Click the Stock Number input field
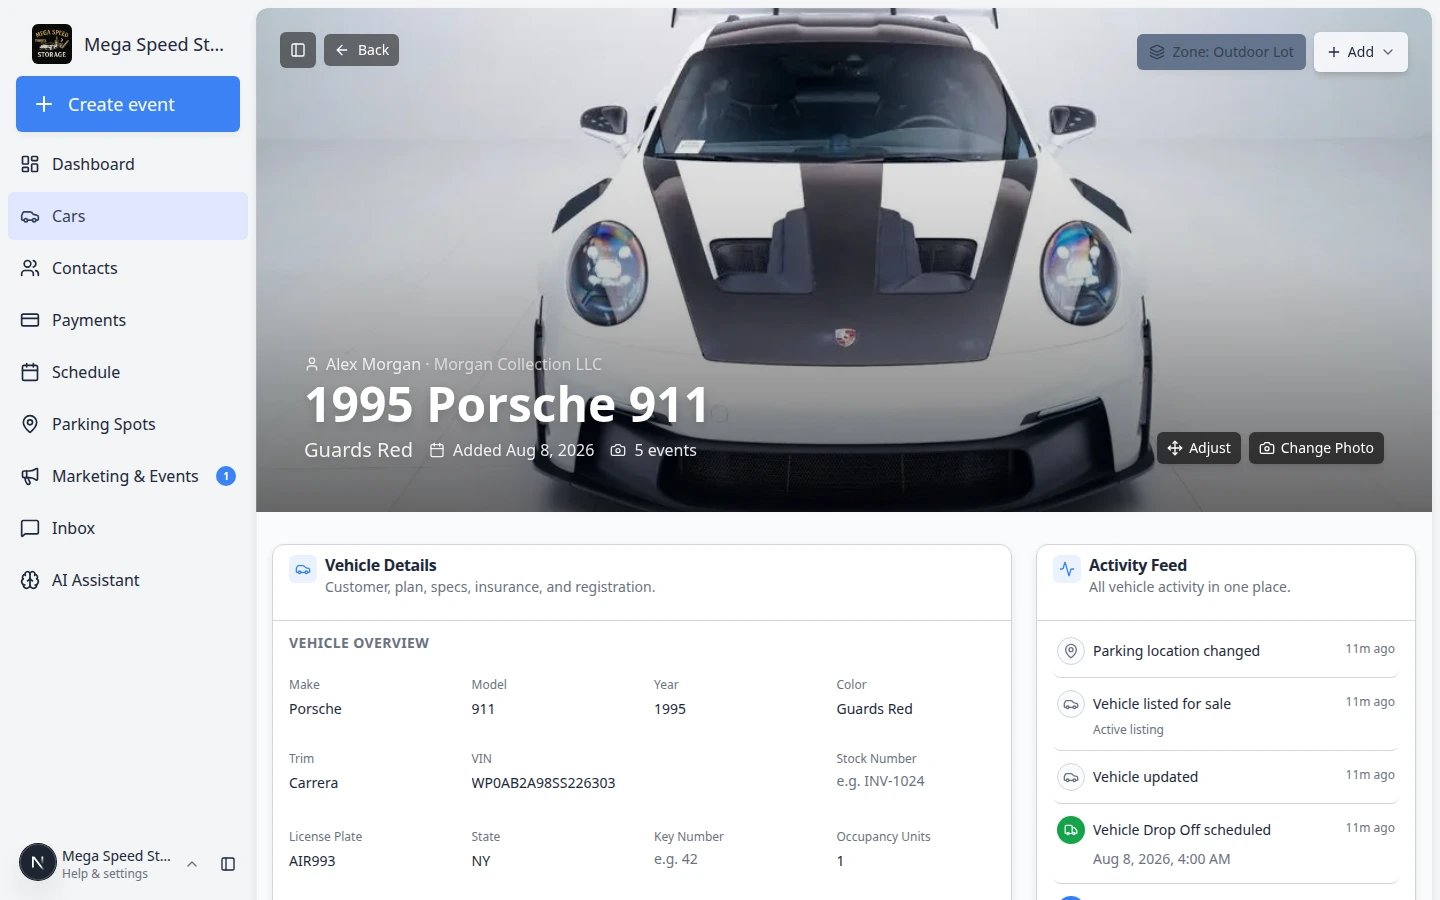This screenshot has width=1440, height=900. pyautogui.click(x=915, y=781)
